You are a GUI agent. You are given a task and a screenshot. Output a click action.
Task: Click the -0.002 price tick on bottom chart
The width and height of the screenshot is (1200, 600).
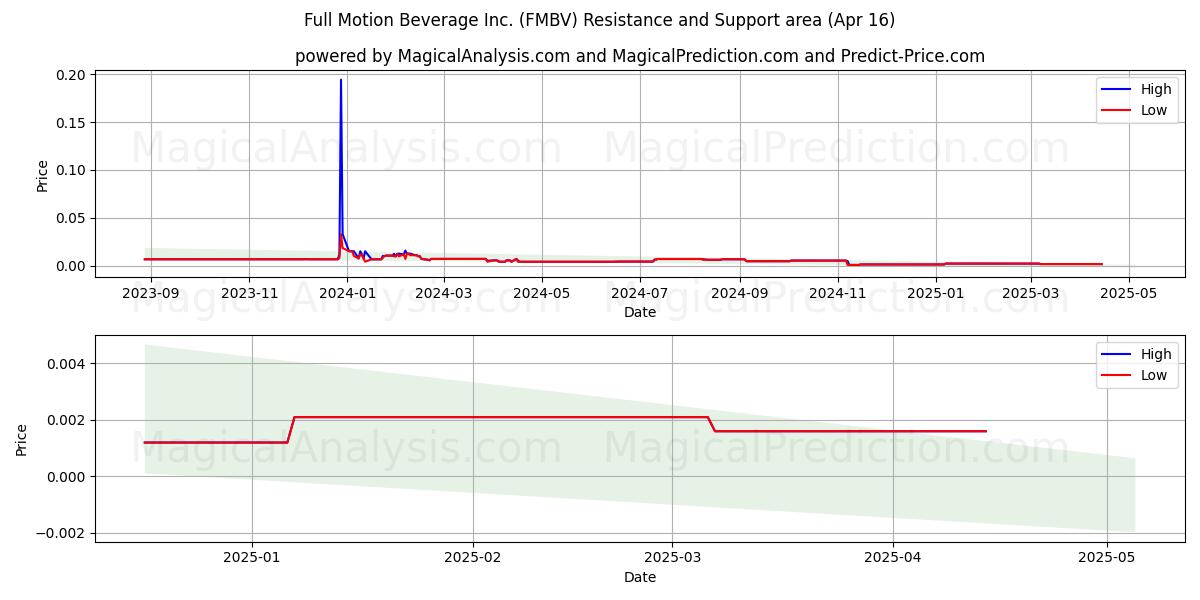pyautogui.click(x=60, y=533)
